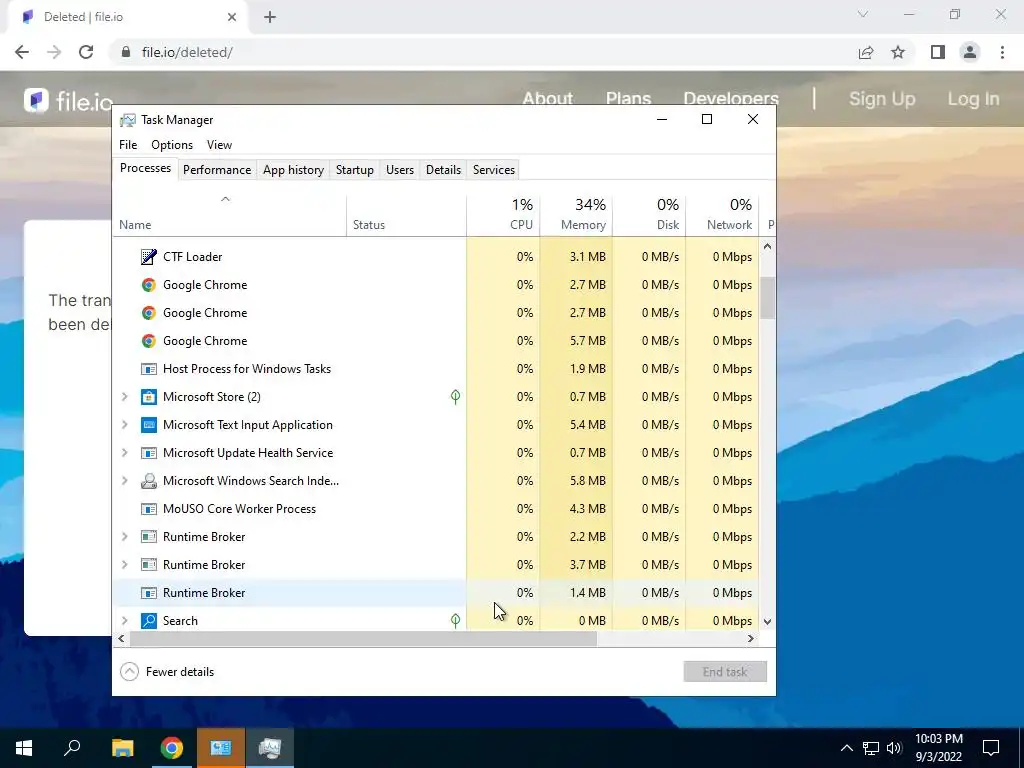Open the Options menu in Task Manager
The height and width of the screenshot is (768, 1024).
[x=172, y=145]
